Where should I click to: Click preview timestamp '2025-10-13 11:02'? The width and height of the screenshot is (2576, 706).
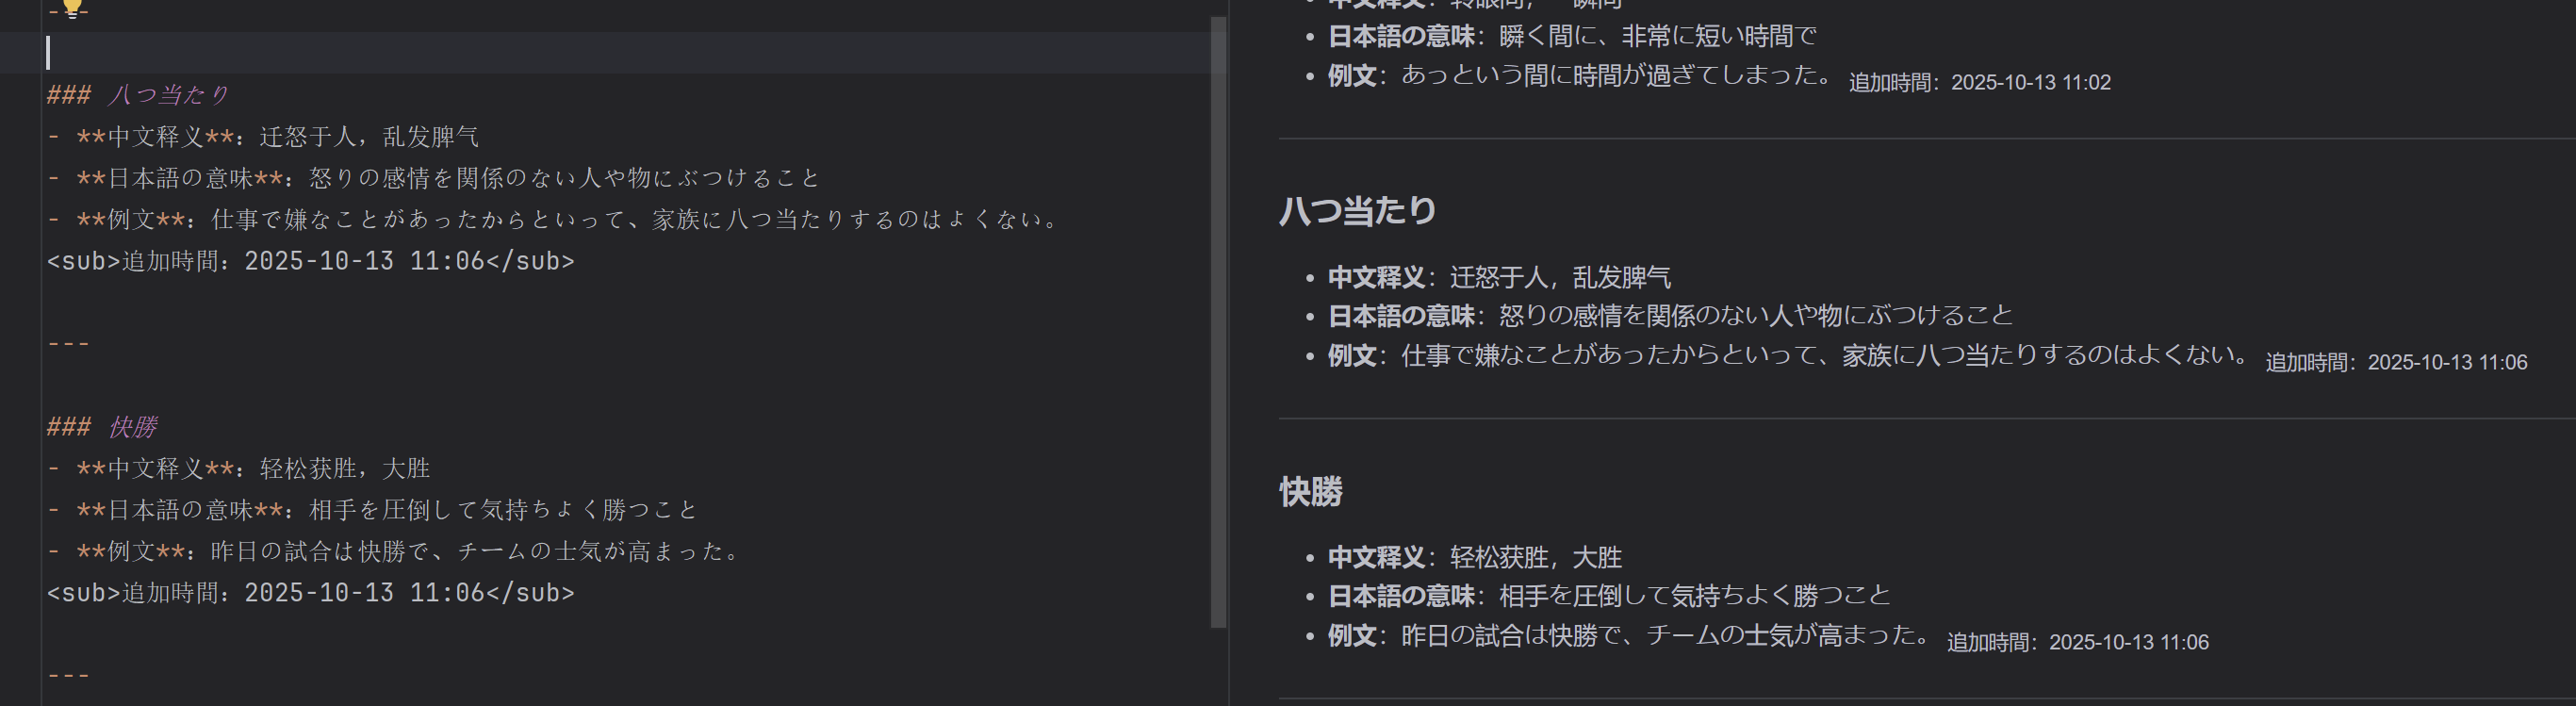[2030, 82]
